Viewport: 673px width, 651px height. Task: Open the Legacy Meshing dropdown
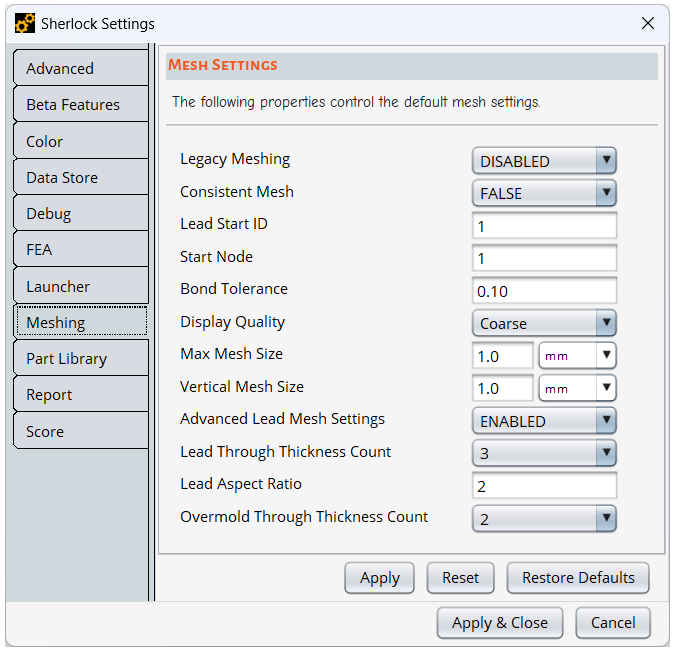[544, 161]
